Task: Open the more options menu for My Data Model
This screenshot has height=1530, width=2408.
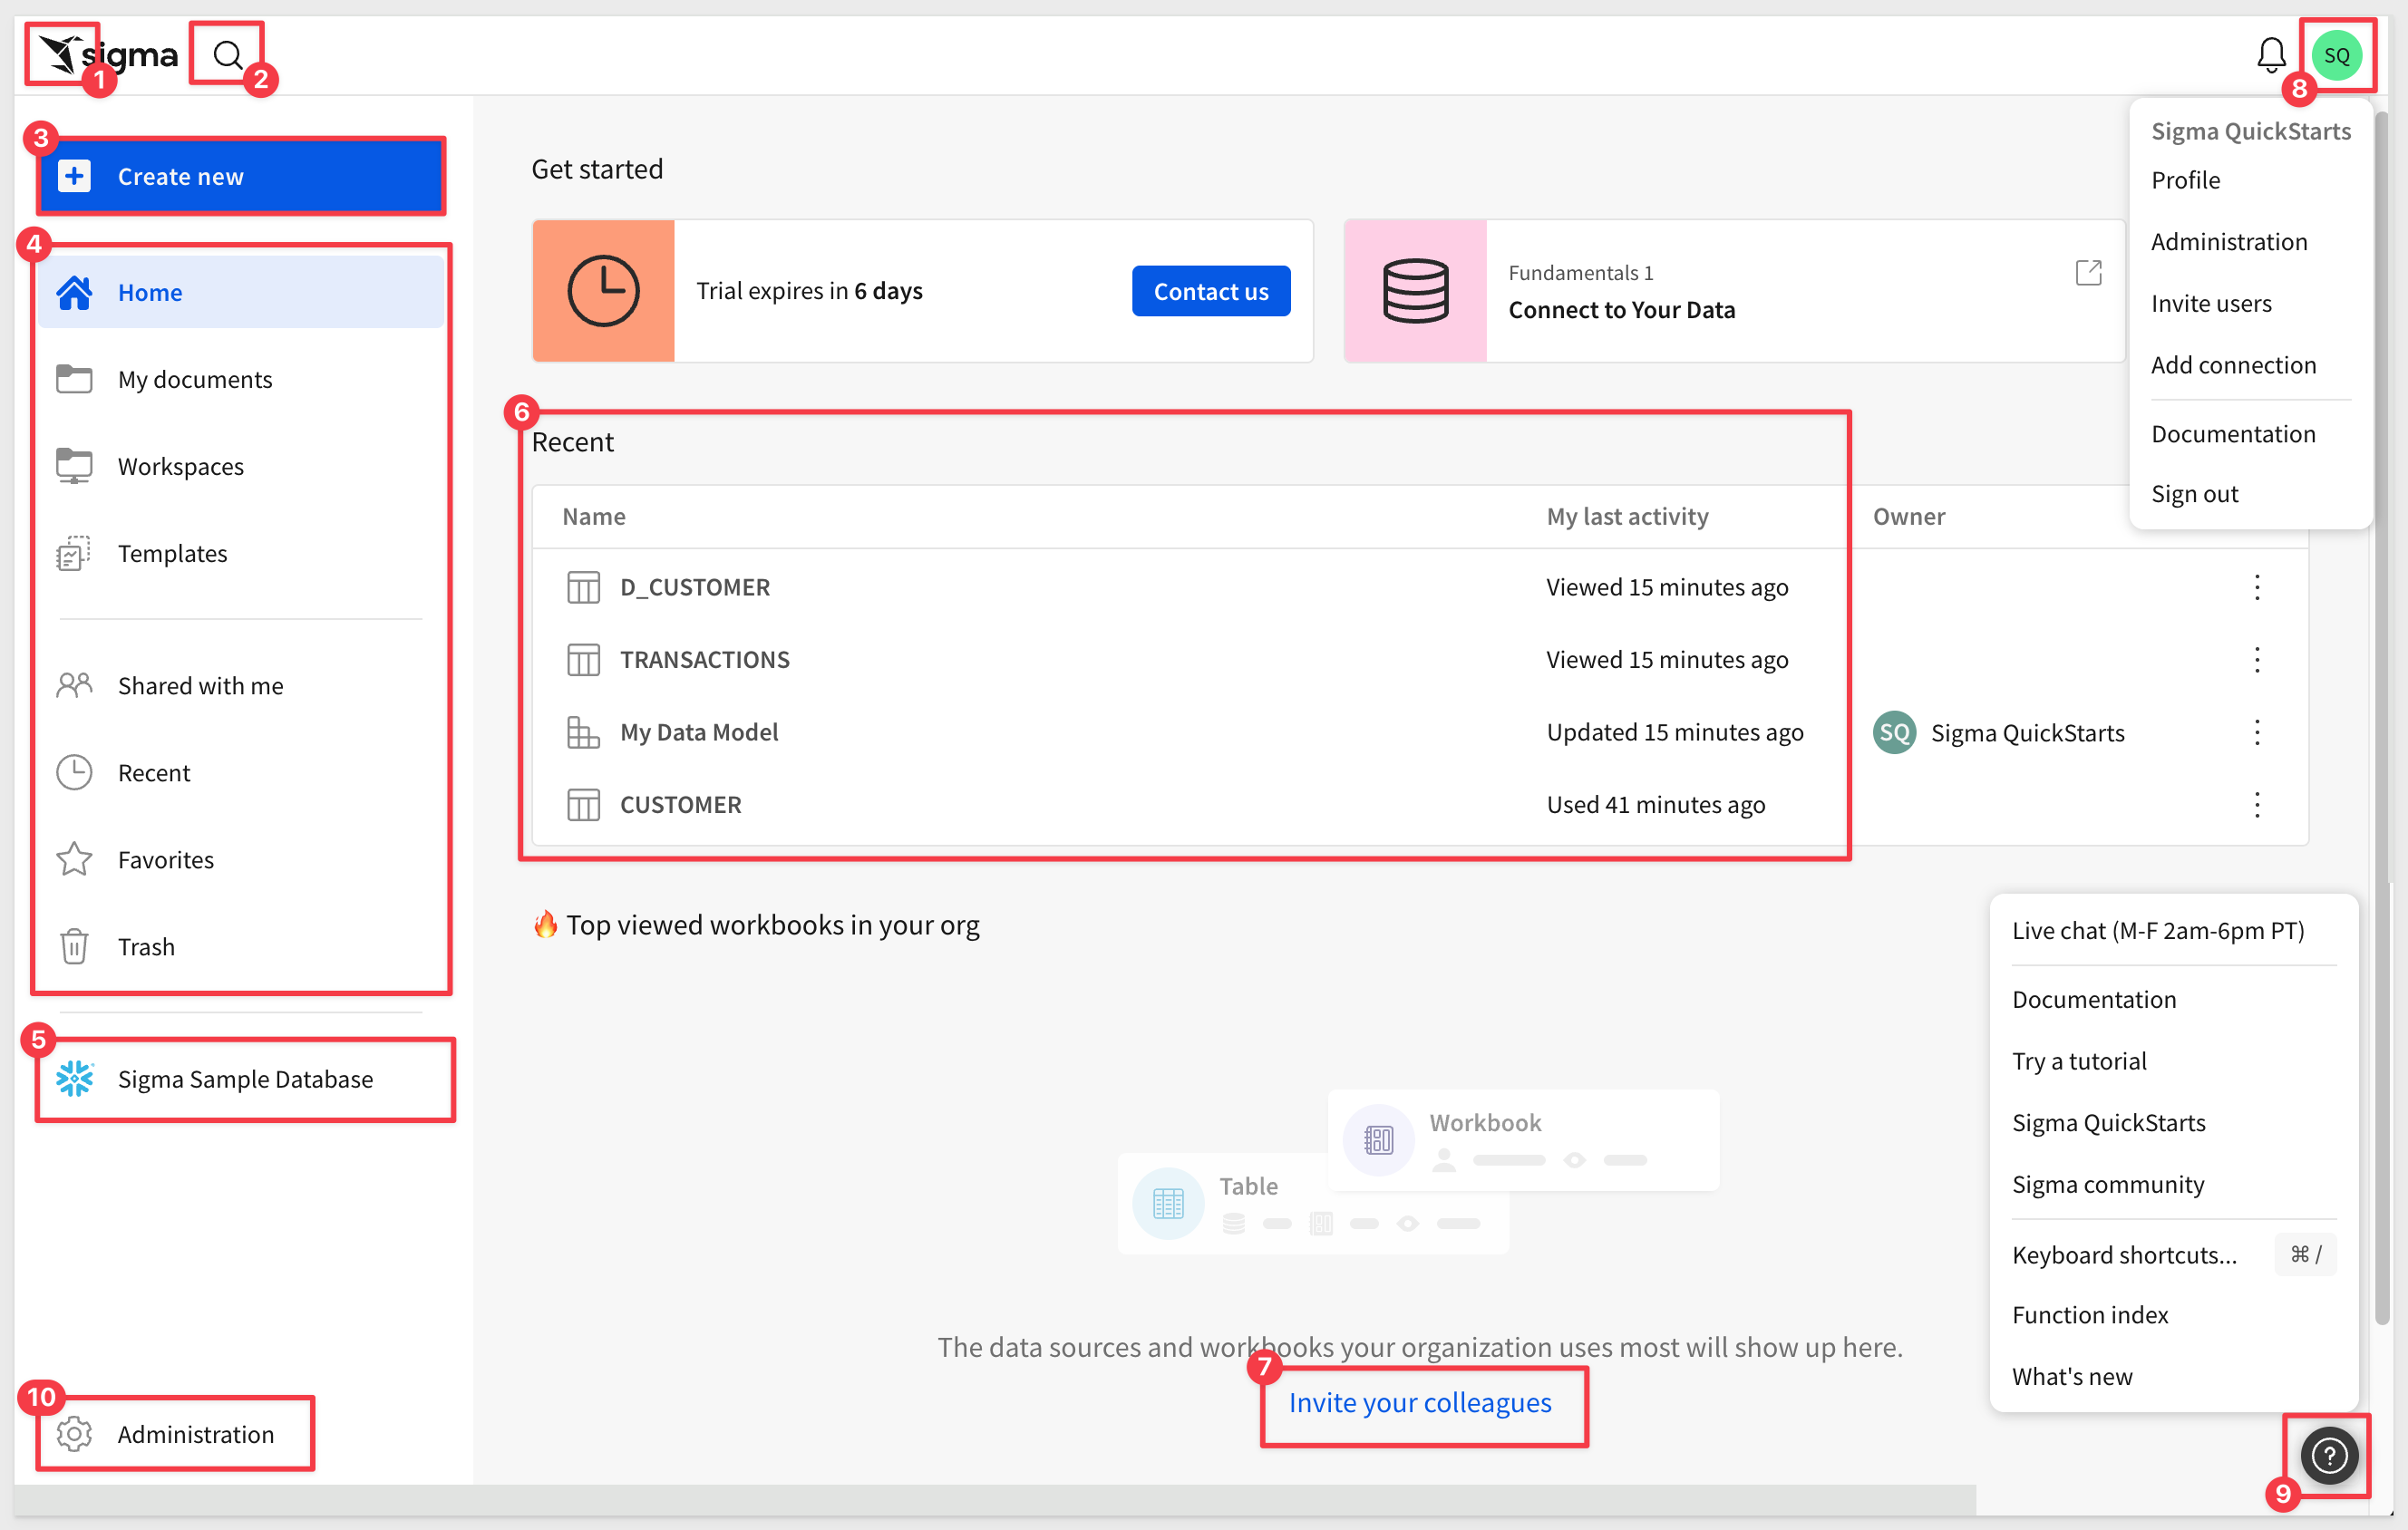Action: (x=2256, y=732)
